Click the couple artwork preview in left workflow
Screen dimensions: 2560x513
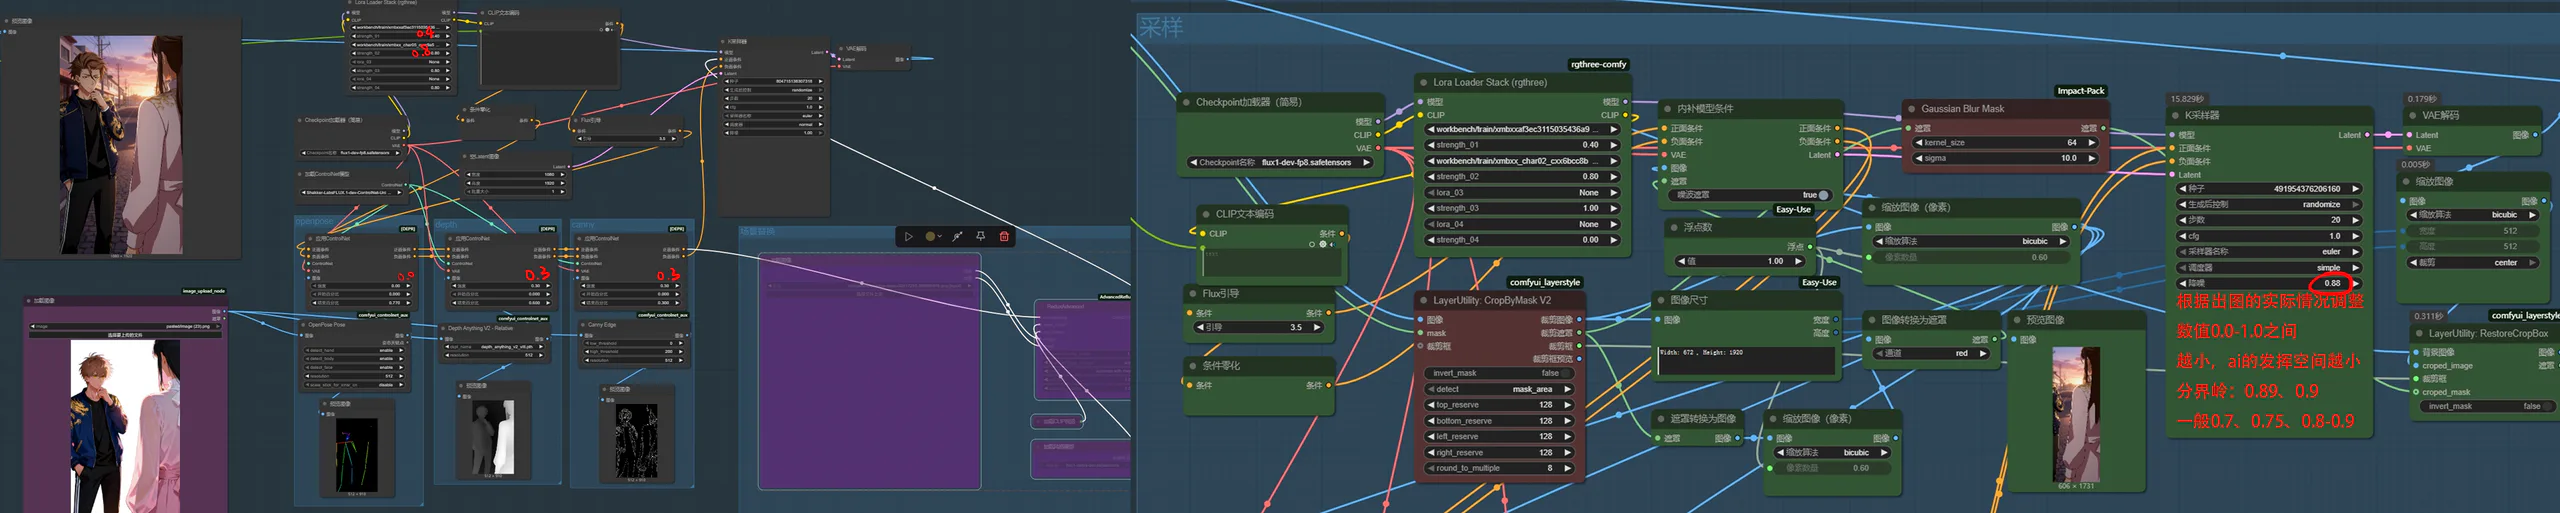[121, 144]
